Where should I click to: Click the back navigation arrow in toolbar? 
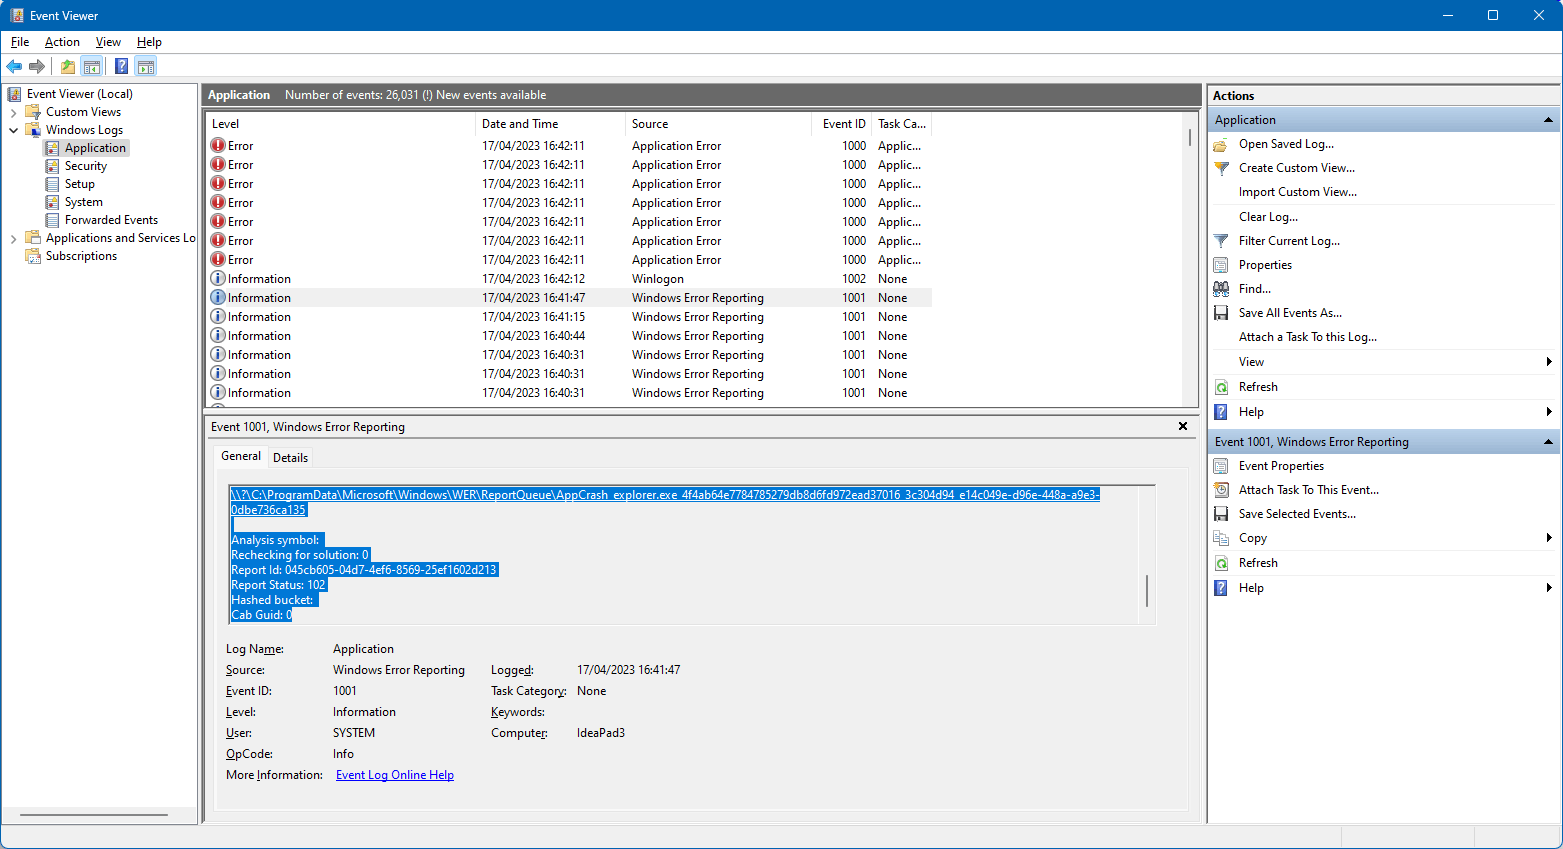click(x=14, y=66)
